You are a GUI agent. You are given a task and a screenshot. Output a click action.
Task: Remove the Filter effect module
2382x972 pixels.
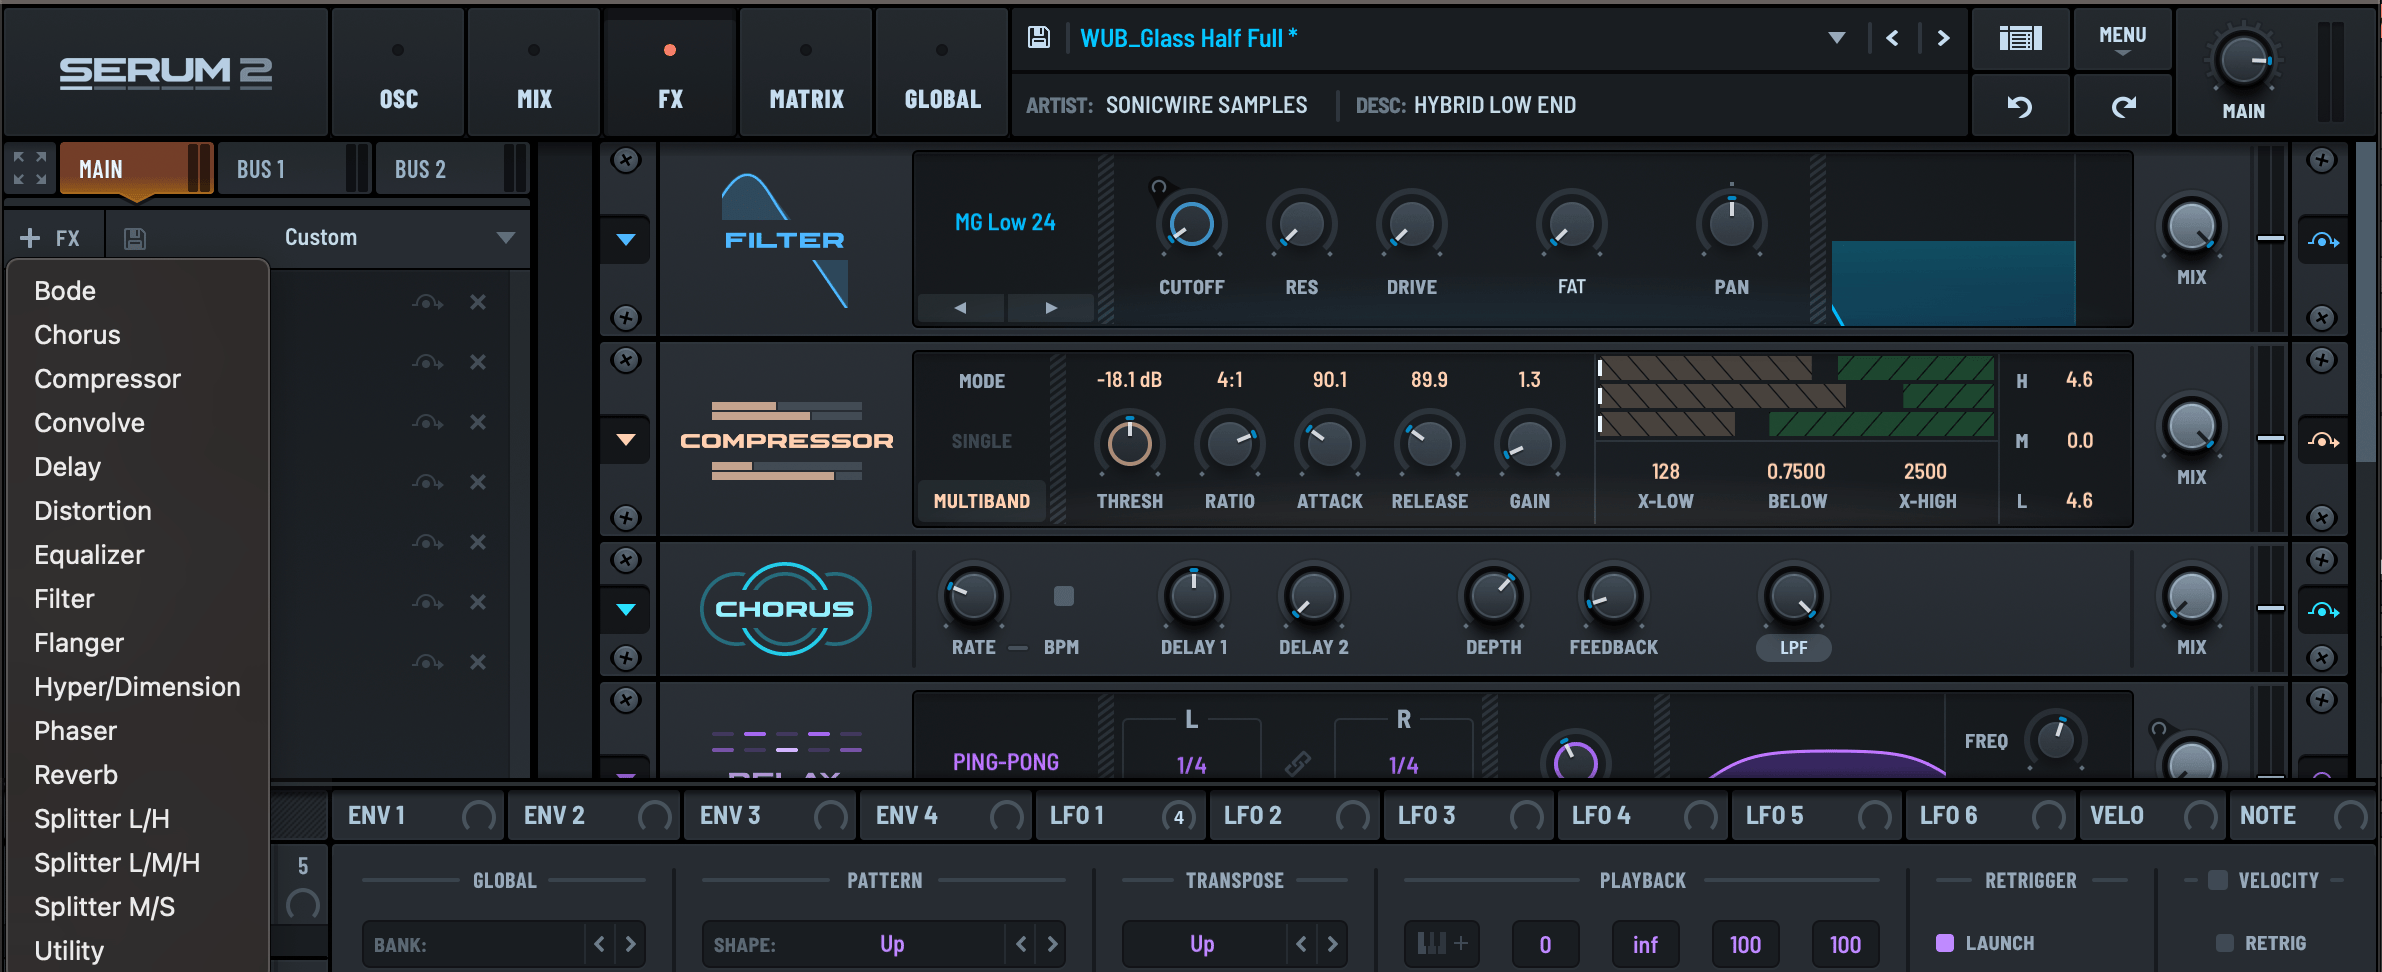tap(626, 160)
